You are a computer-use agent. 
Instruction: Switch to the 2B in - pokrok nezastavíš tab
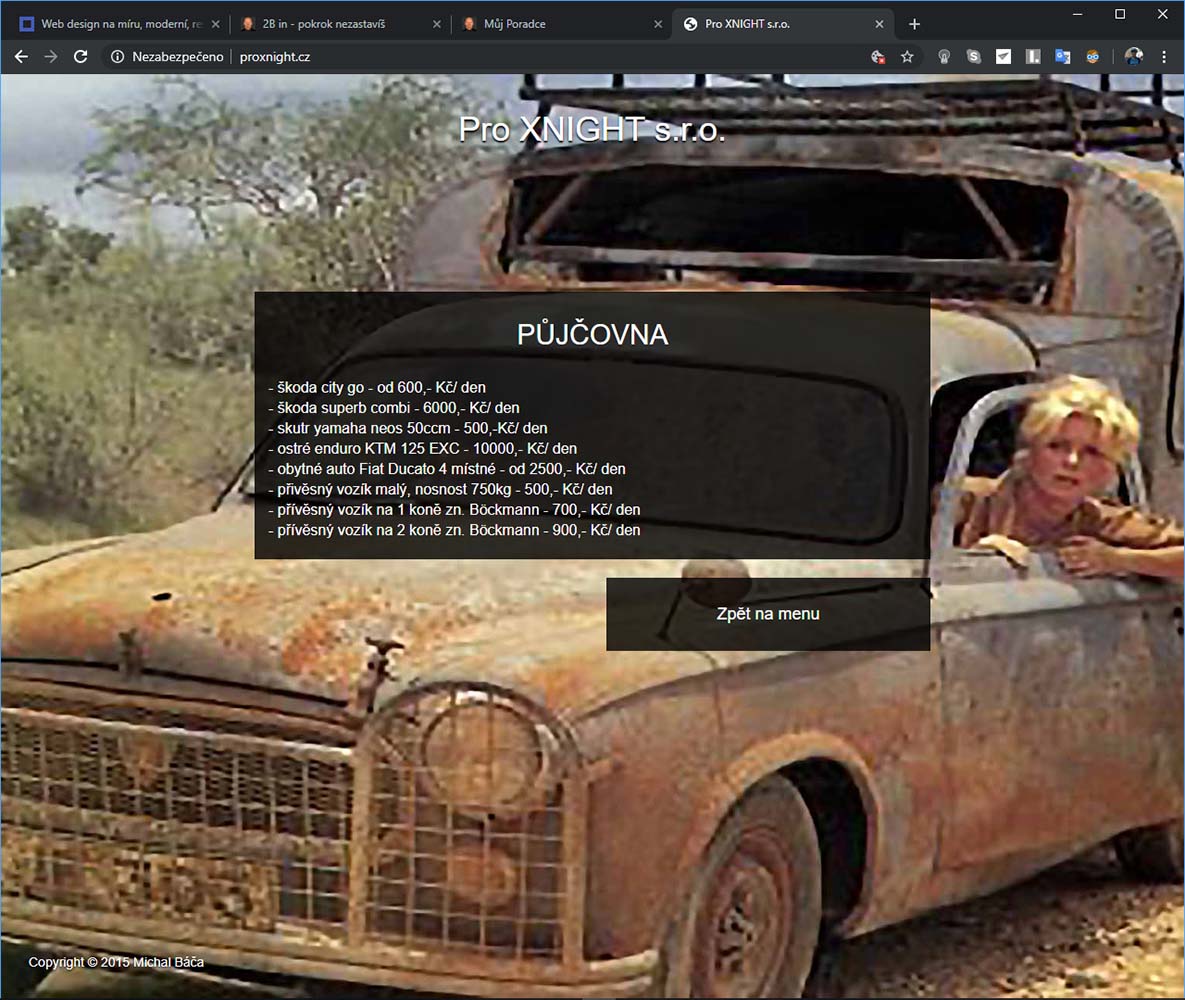click(x=339, y=24)
